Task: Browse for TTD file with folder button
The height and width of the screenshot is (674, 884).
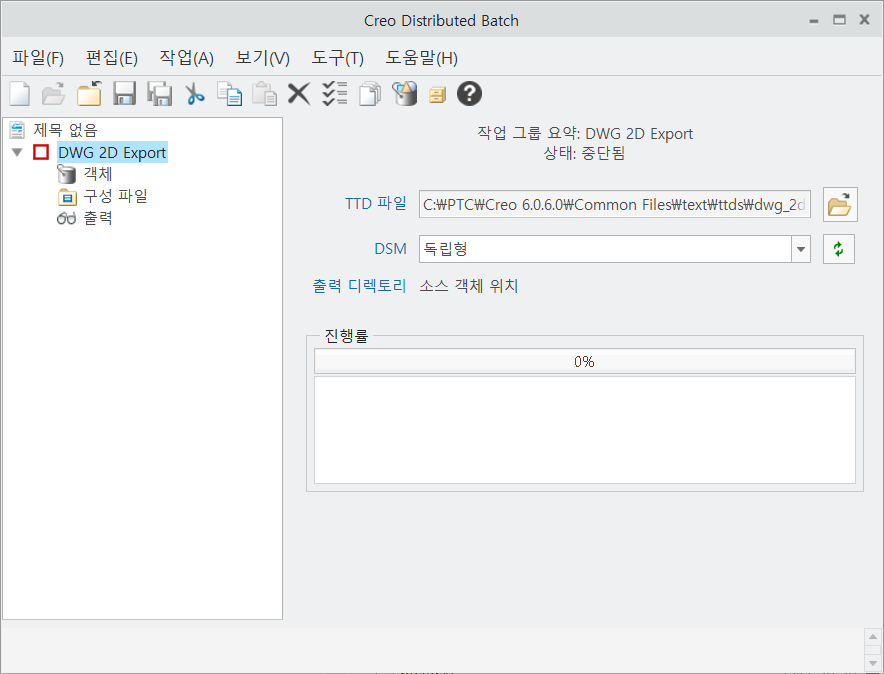Action: [x=840, y=204]
